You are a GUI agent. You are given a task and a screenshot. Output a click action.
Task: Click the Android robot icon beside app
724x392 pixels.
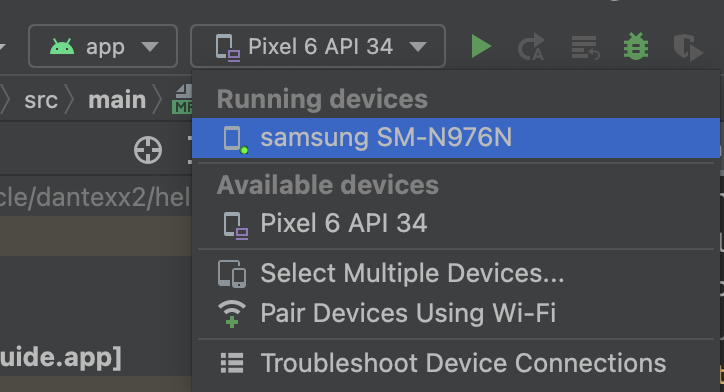pyautogui.click(x=62, y=47)
